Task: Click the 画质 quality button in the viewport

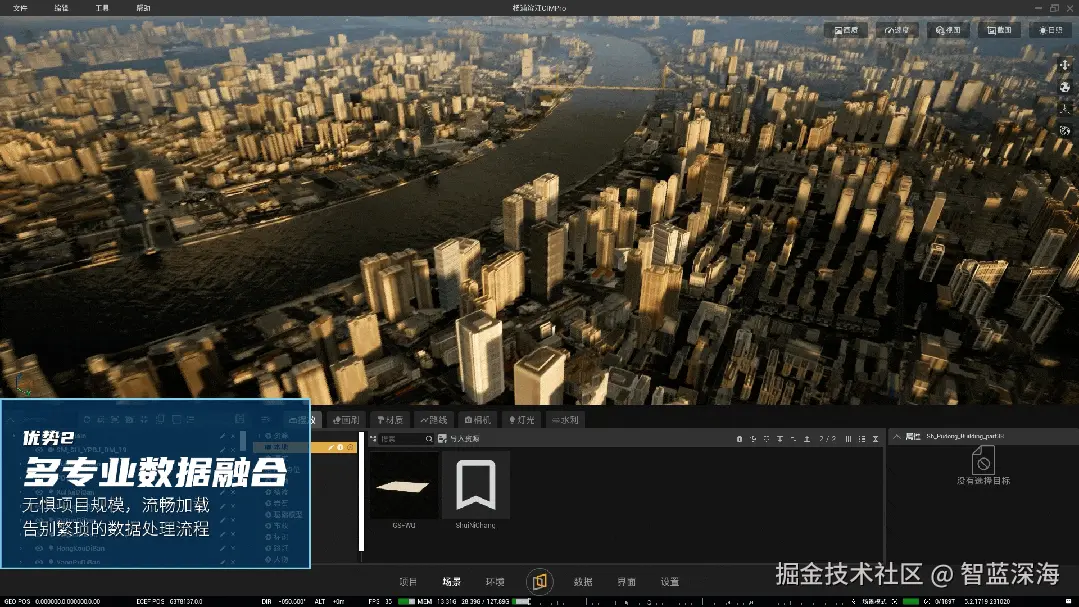Action: coord(846,30)
